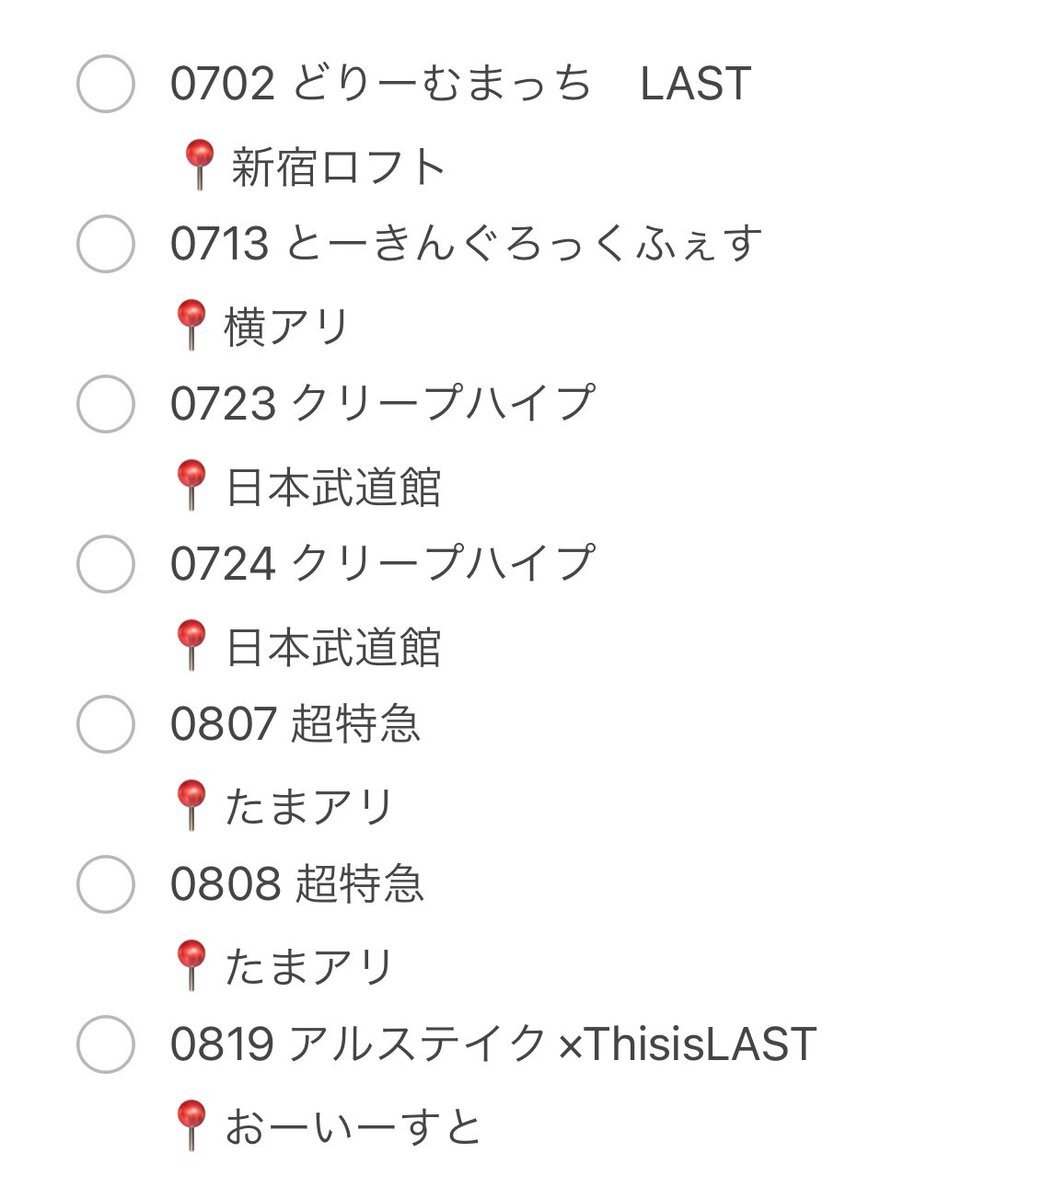Click the 0713 とーきんぐろっくふぇす entry text
This screenshot has width=1043, height=1199.
(466, 244)
